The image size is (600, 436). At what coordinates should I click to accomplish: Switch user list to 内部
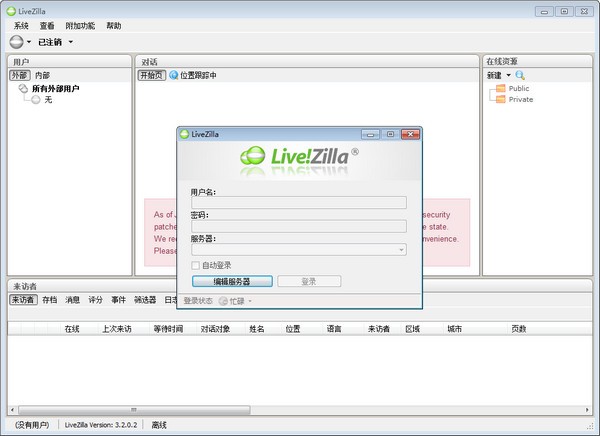(x=42, y=75)
